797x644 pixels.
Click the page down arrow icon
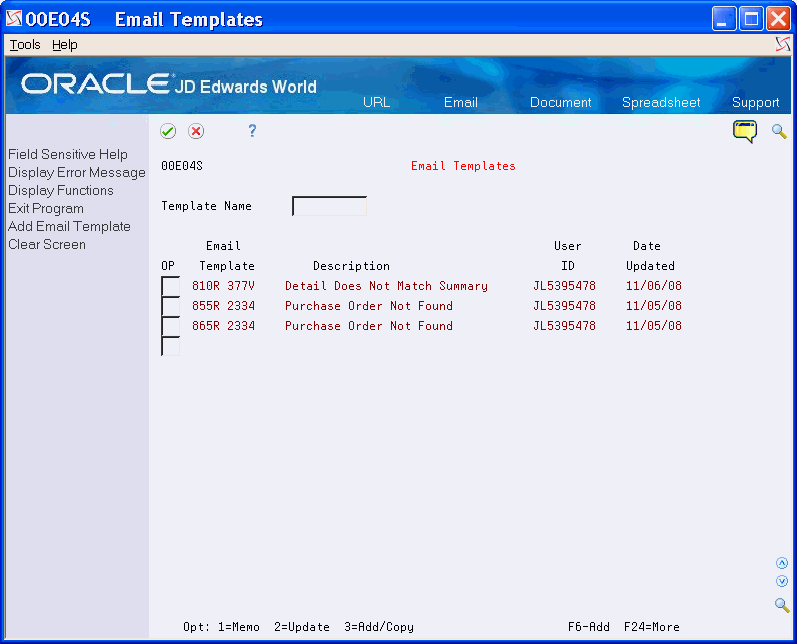point(782,581)
